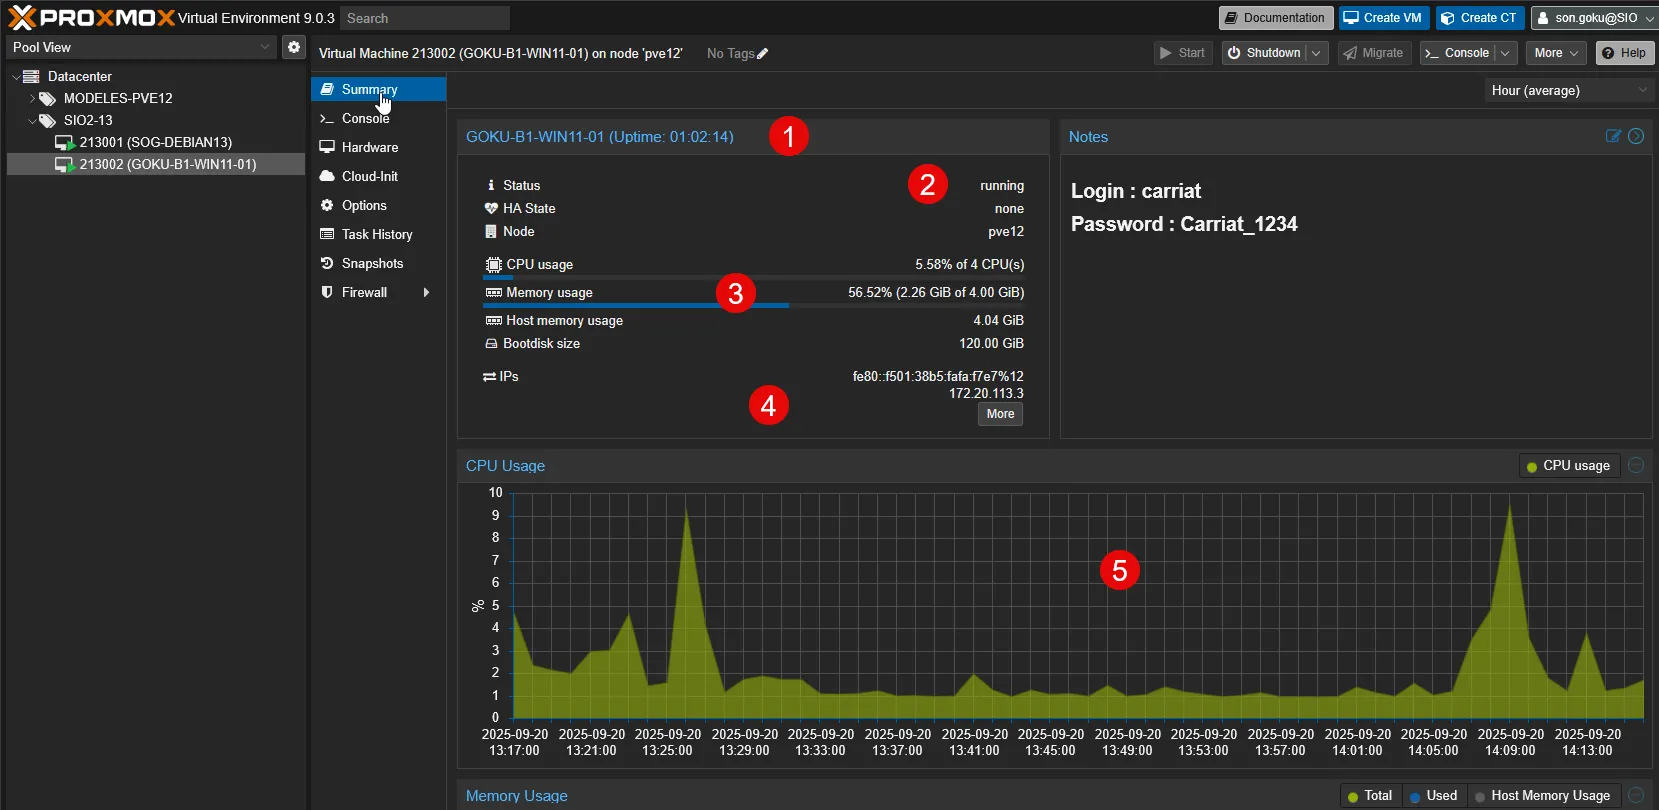Screen dimensions: 1659x810
Task: Toggle the Host Memory Usage legend series
Action: pos(1542,796)
